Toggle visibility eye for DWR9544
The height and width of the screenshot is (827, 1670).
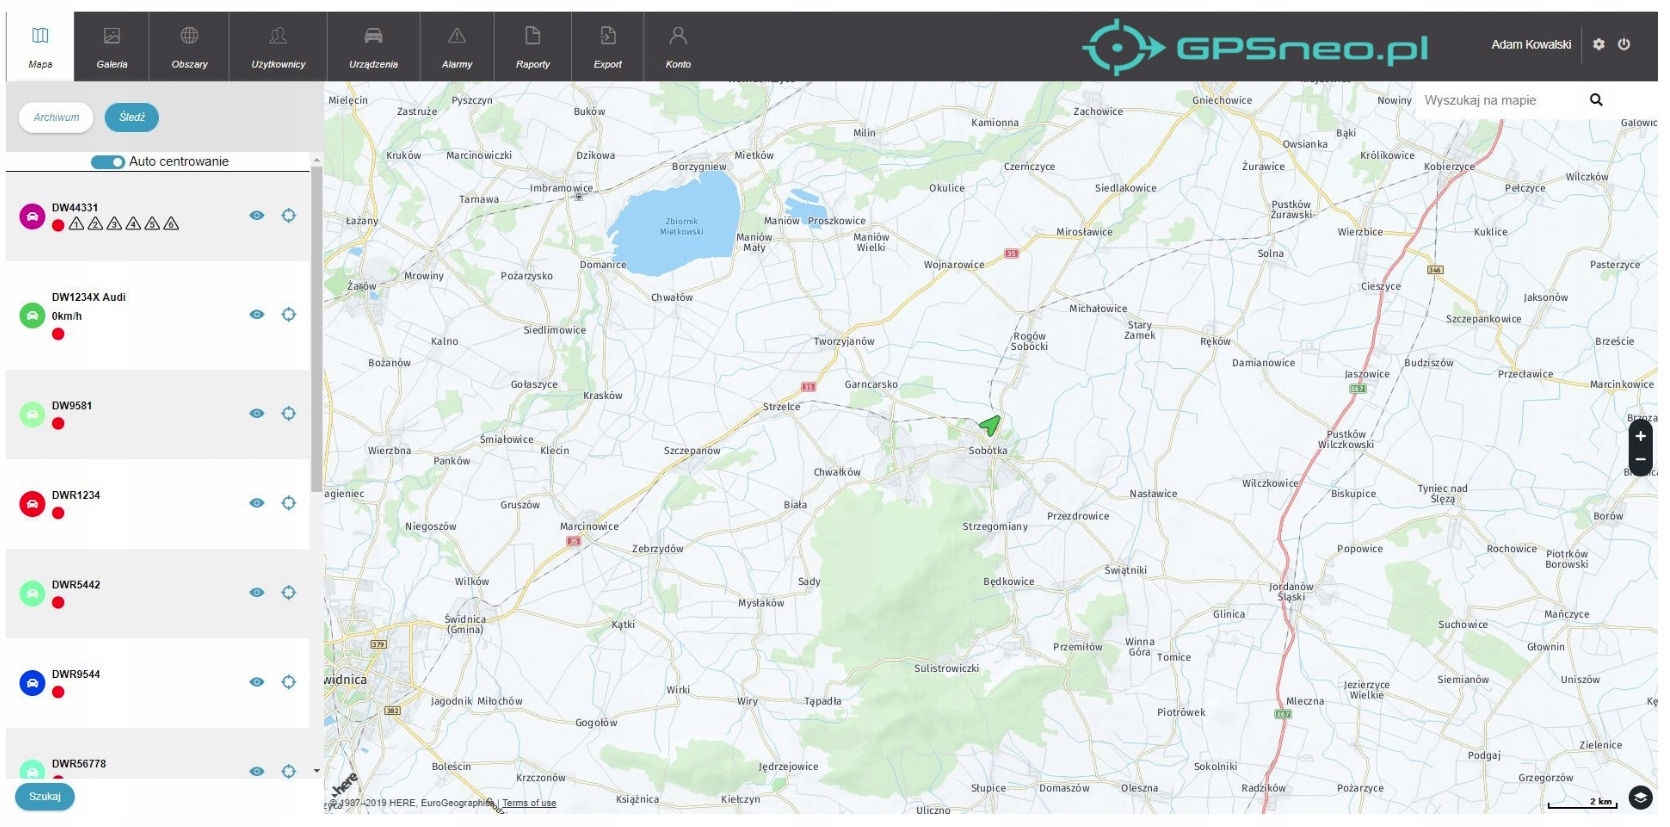pos(257,682)
